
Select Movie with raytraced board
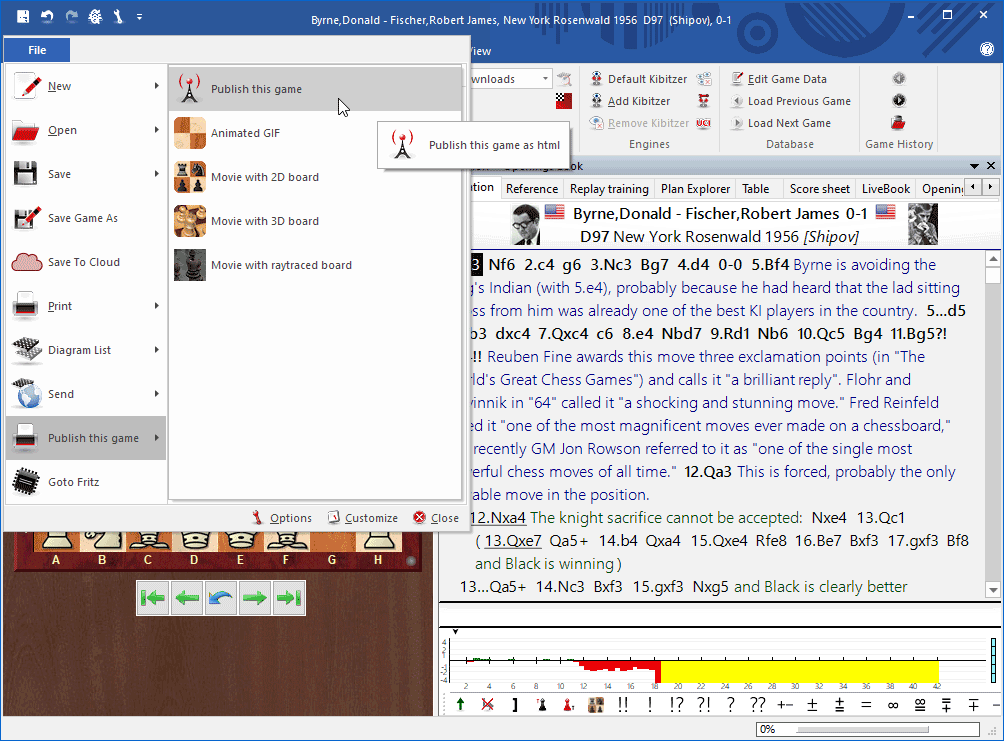(280, 265)
